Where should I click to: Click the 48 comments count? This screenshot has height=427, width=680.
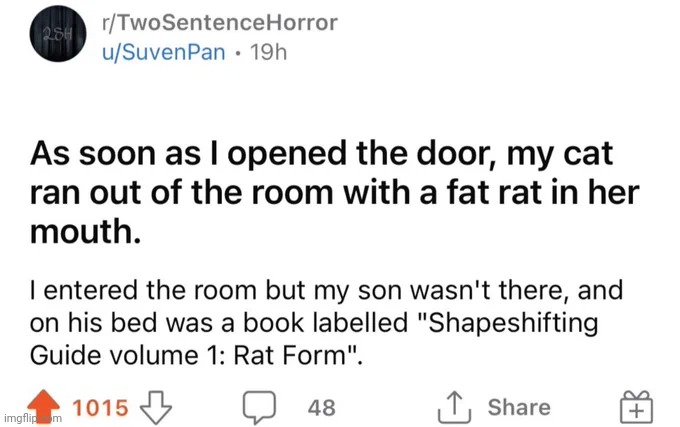click(322, 408)
